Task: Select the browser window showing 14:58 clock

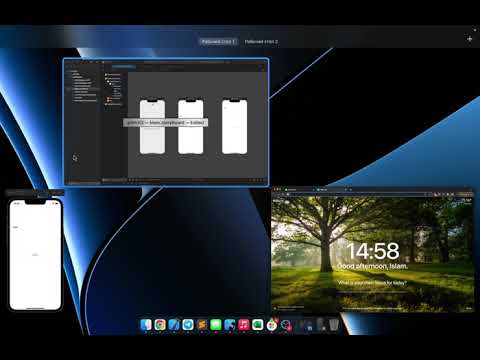Action: point(373,249)
